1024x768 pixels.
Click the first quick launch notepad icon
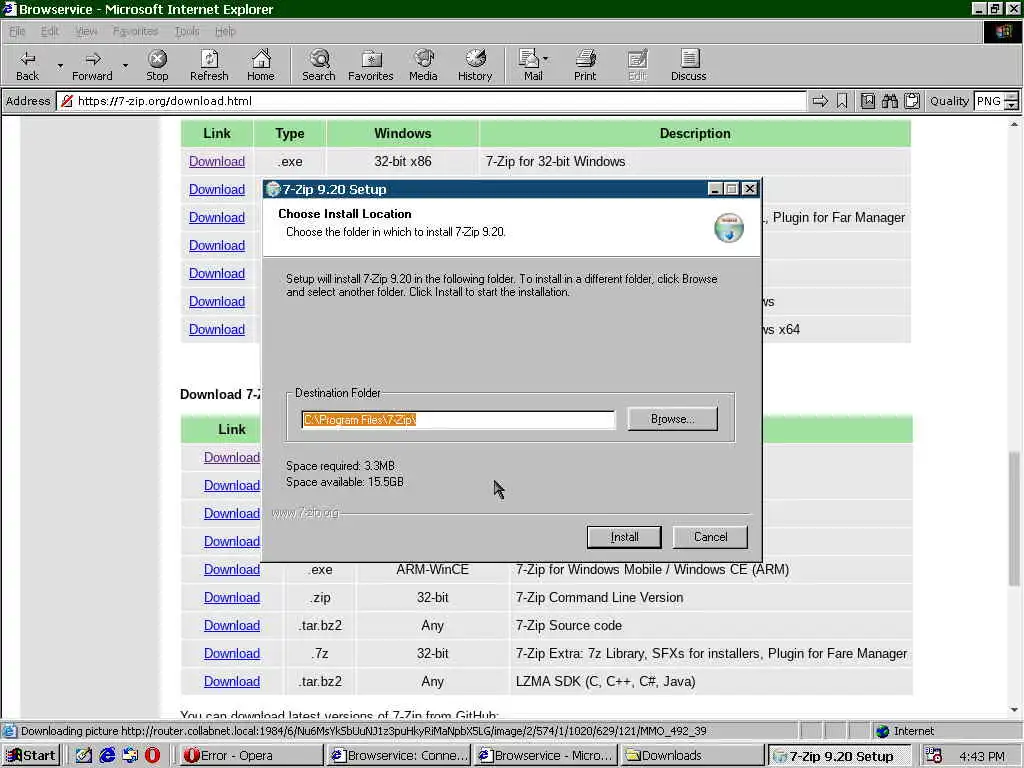tap(84, 756)
